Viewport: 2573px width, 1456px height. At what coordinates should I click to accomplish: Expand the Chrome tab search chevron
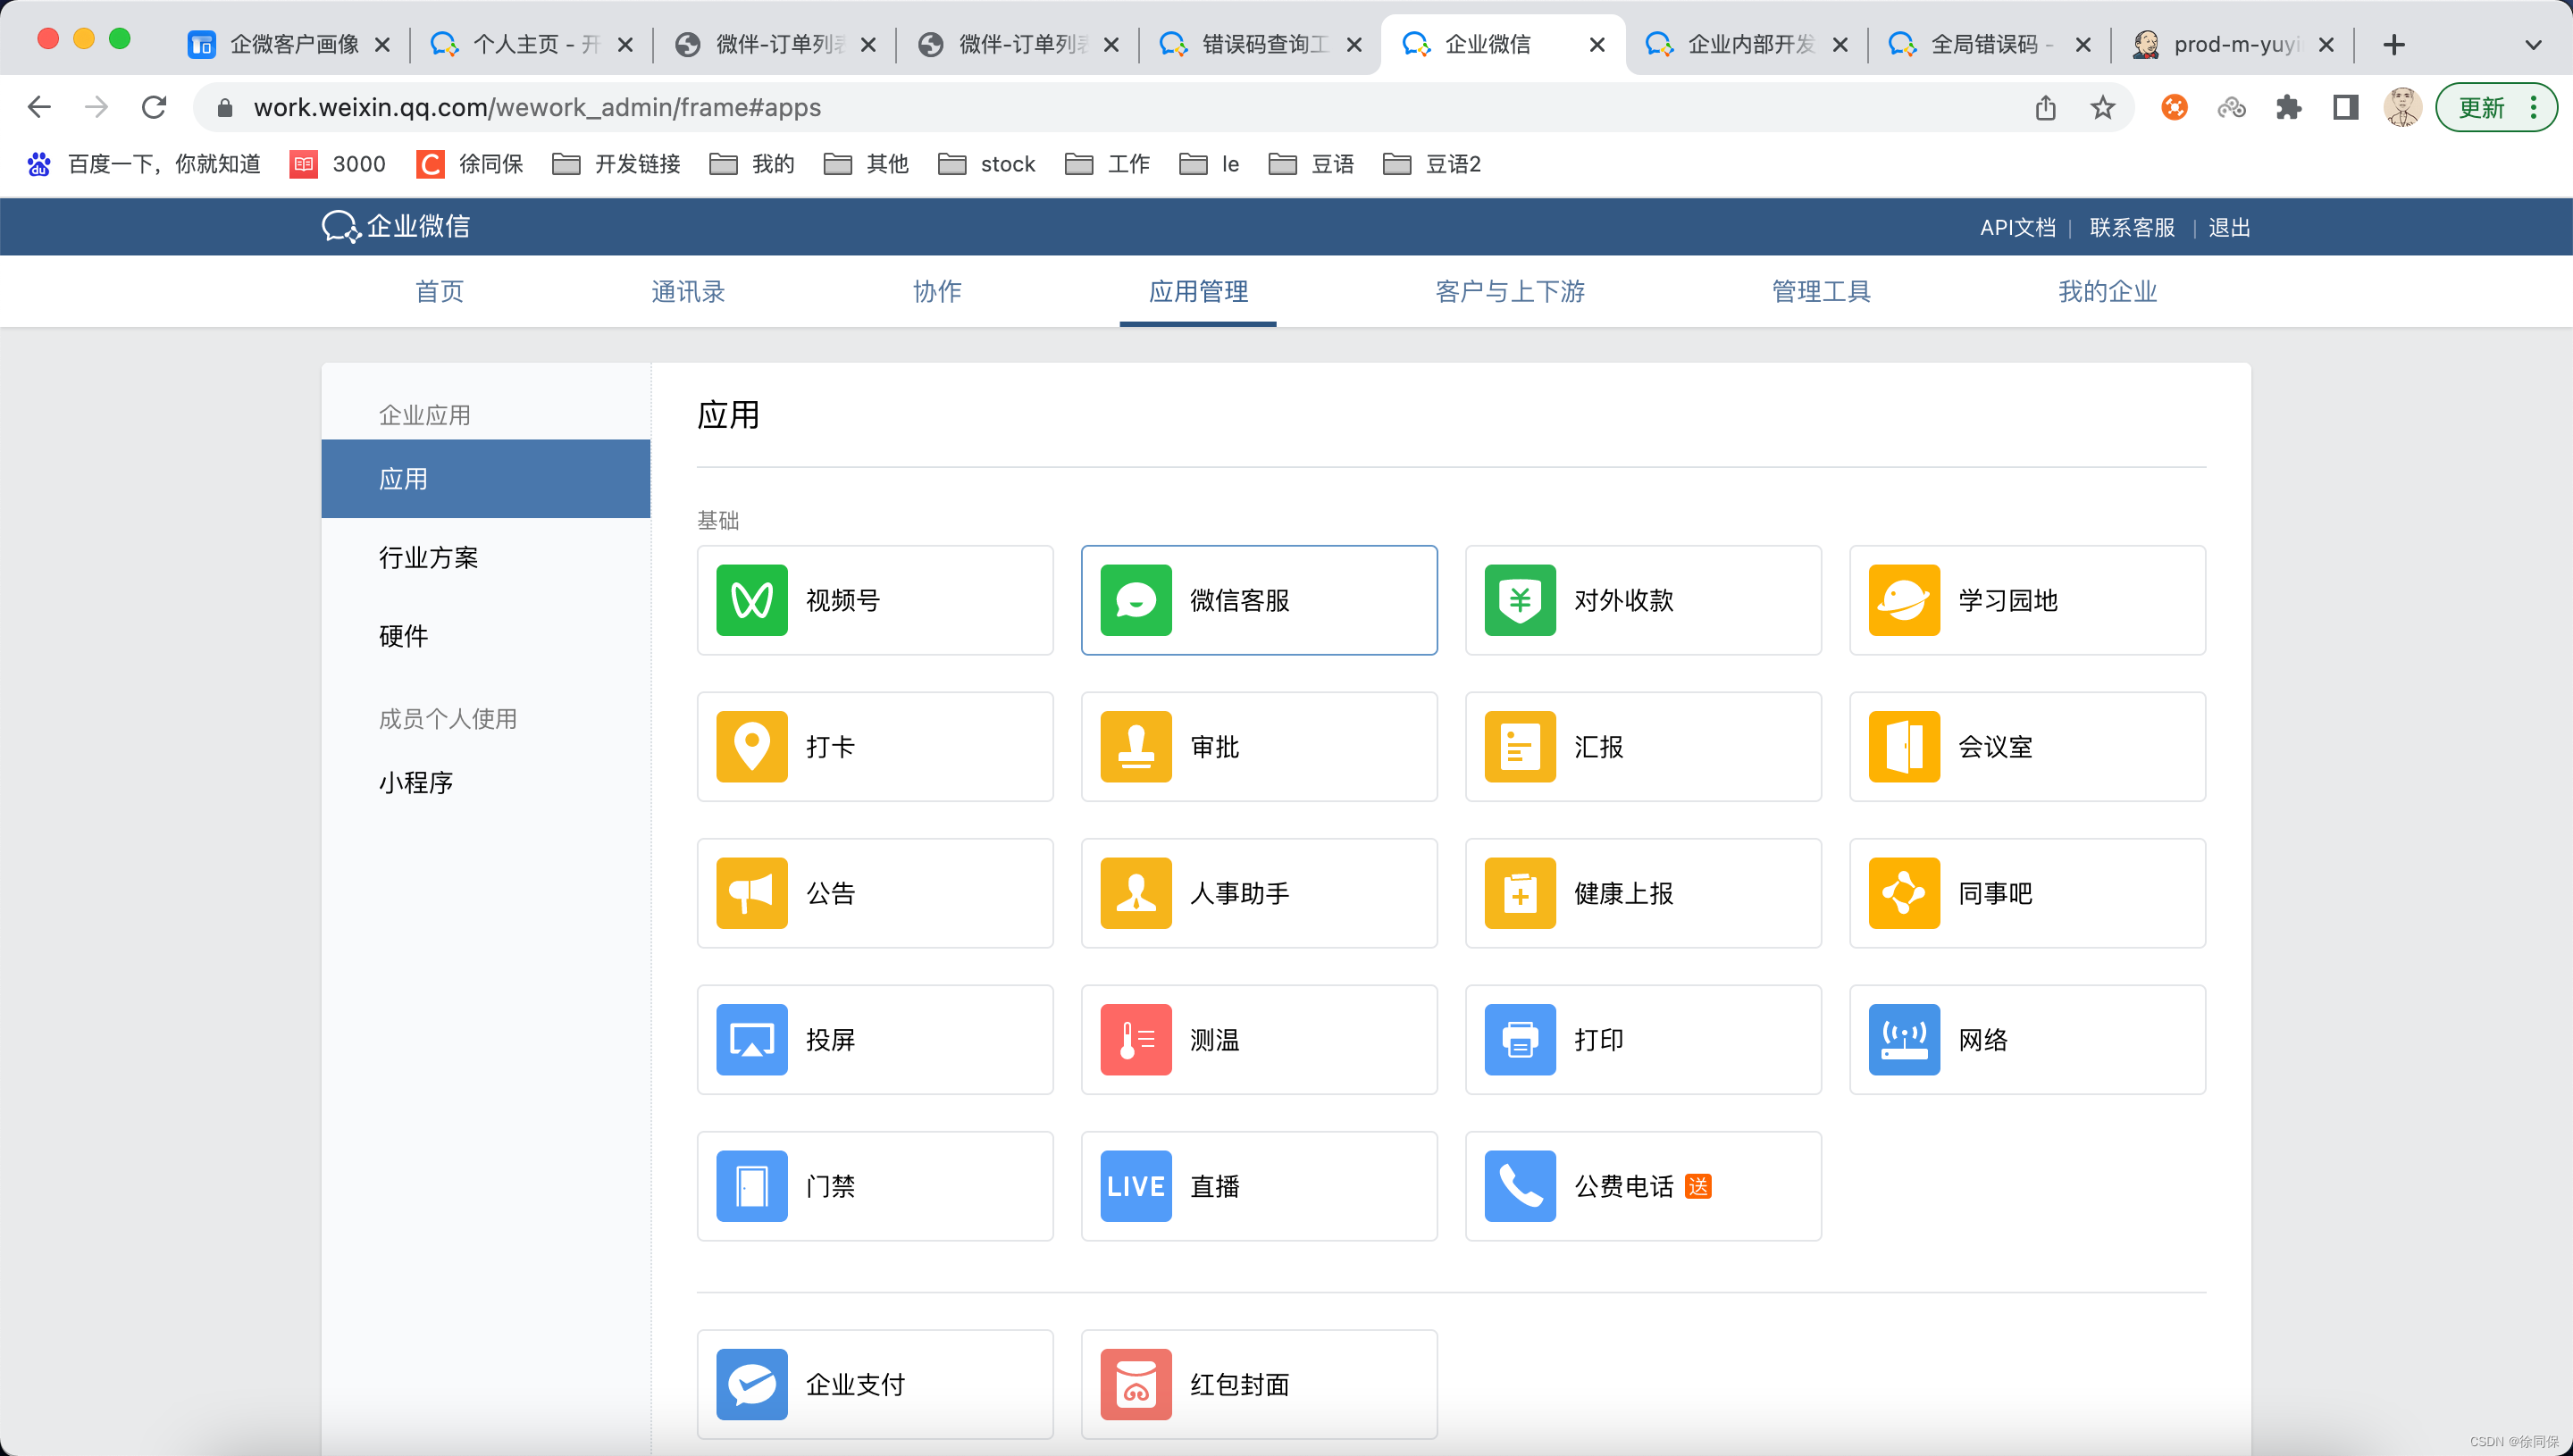click(2532, 45)
